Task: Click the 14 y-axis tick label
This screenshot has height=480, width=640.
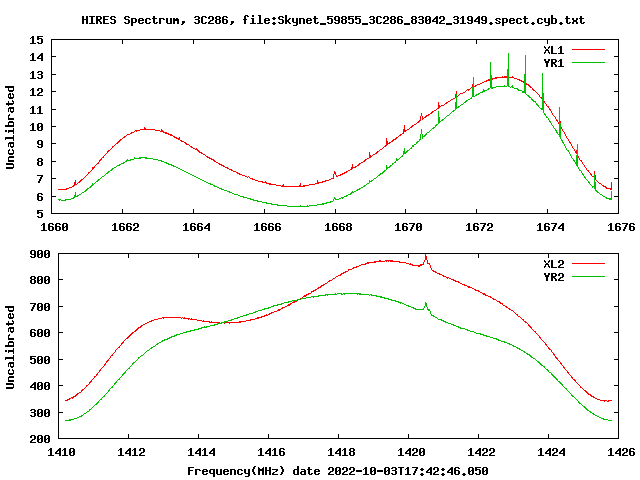Action: point(36,57)
